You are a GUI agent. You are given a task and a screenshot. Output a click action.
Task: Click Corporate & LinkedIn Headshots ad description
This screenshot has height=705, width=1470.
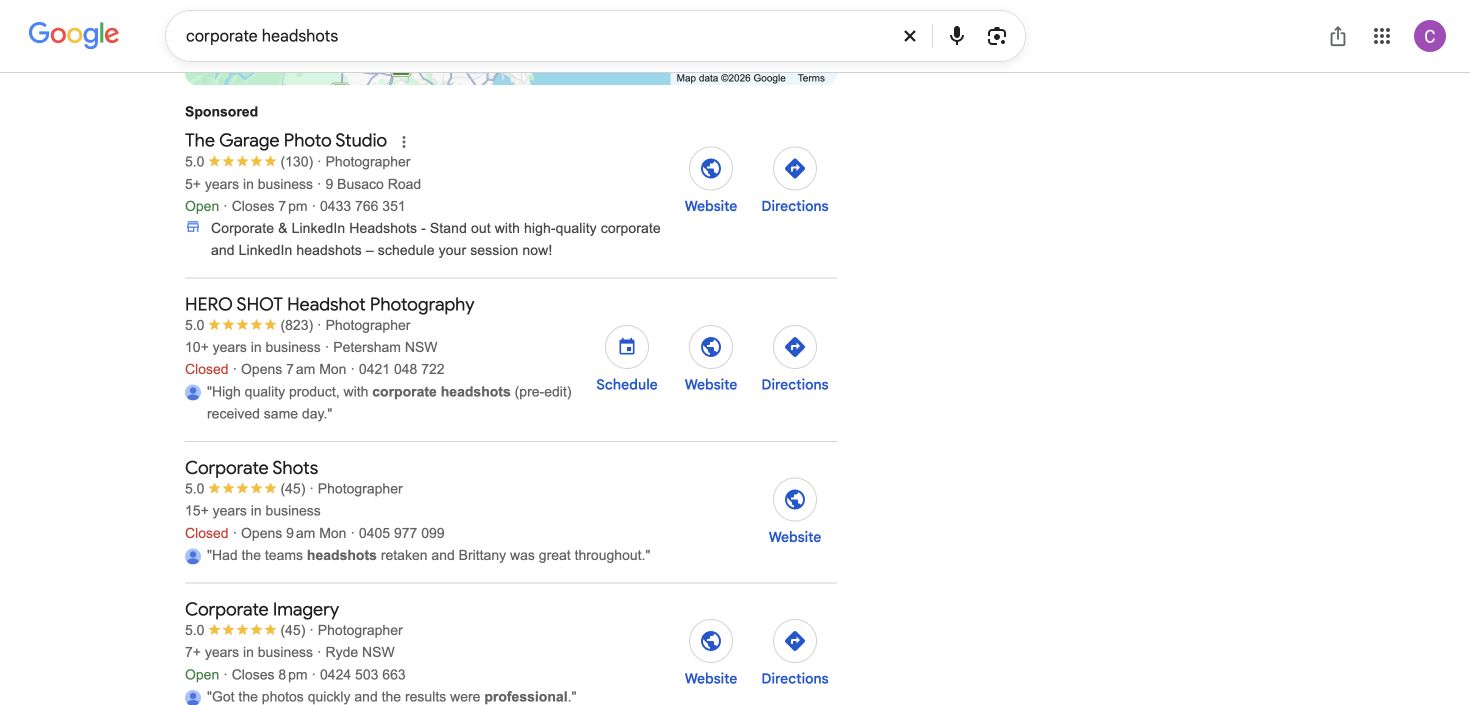(436, 239)
